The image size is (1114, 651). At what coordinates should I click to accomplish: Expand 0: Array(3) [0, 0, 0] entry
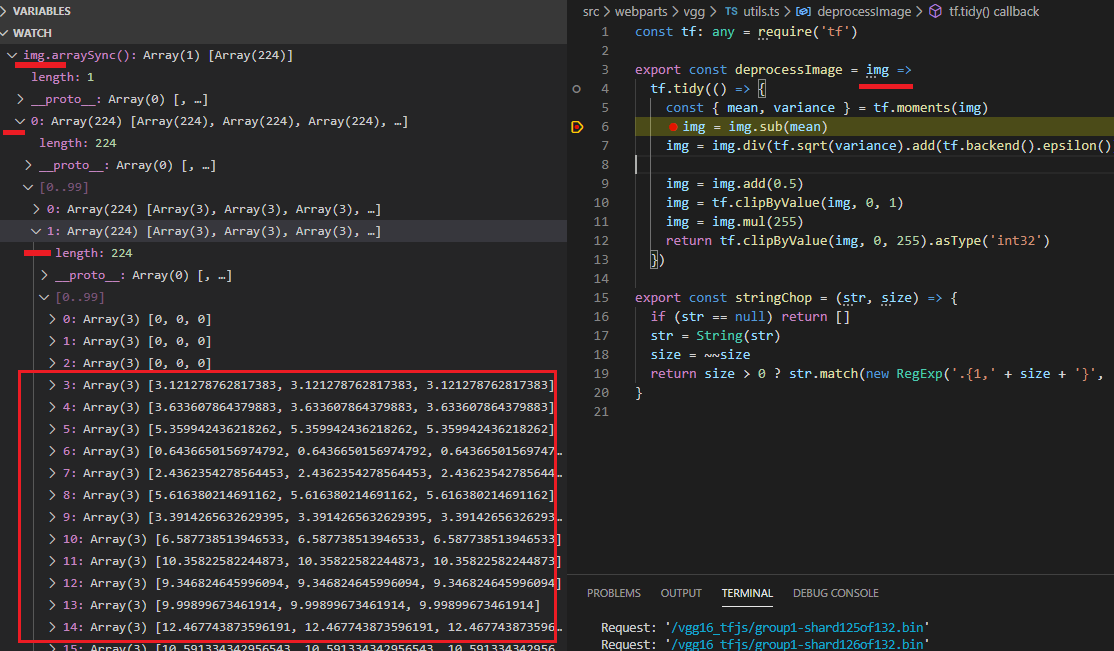pos(53,319)
